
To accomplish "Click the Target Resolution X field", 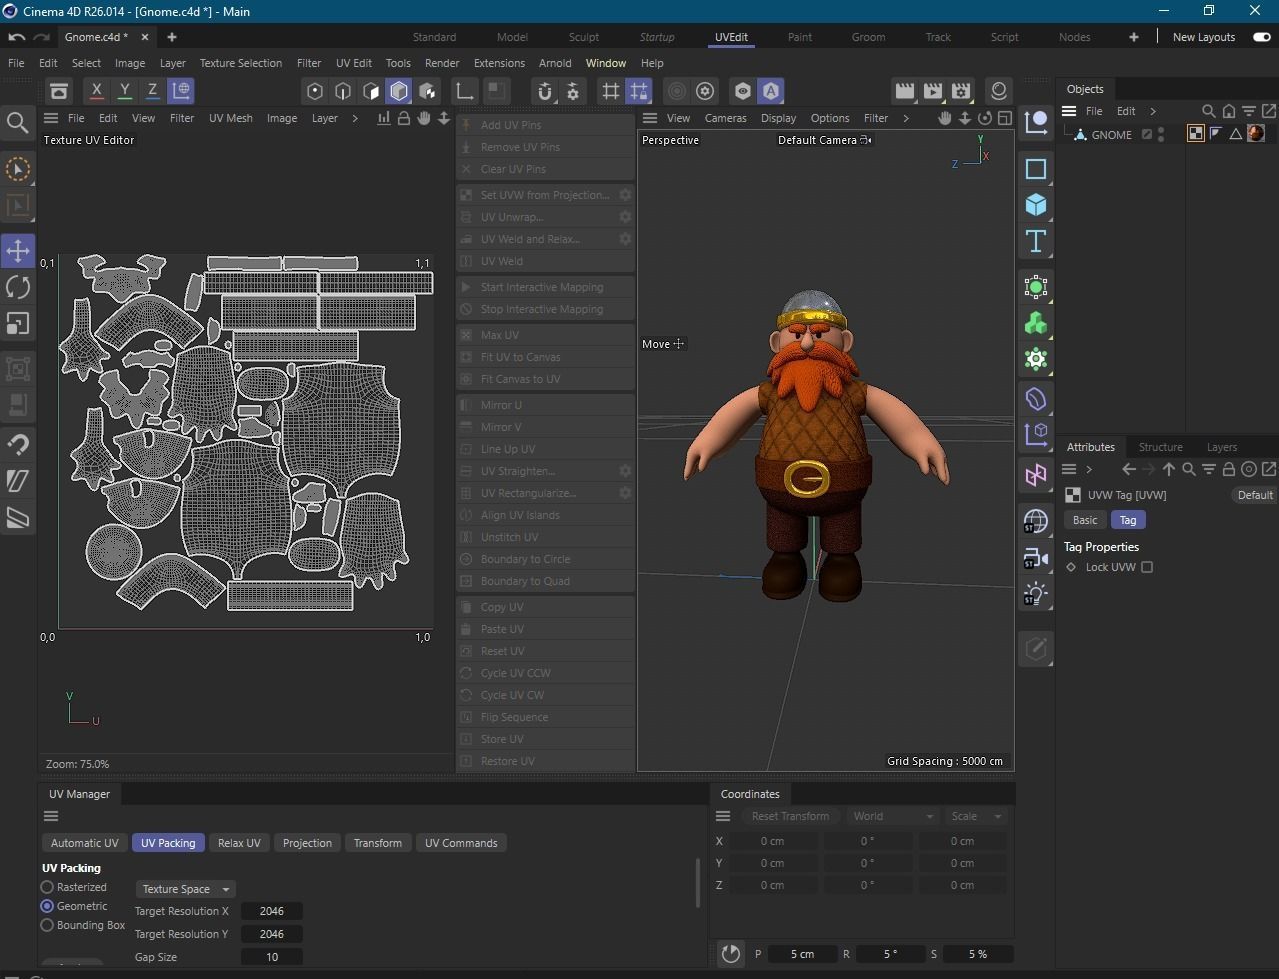I will [271, 911].
